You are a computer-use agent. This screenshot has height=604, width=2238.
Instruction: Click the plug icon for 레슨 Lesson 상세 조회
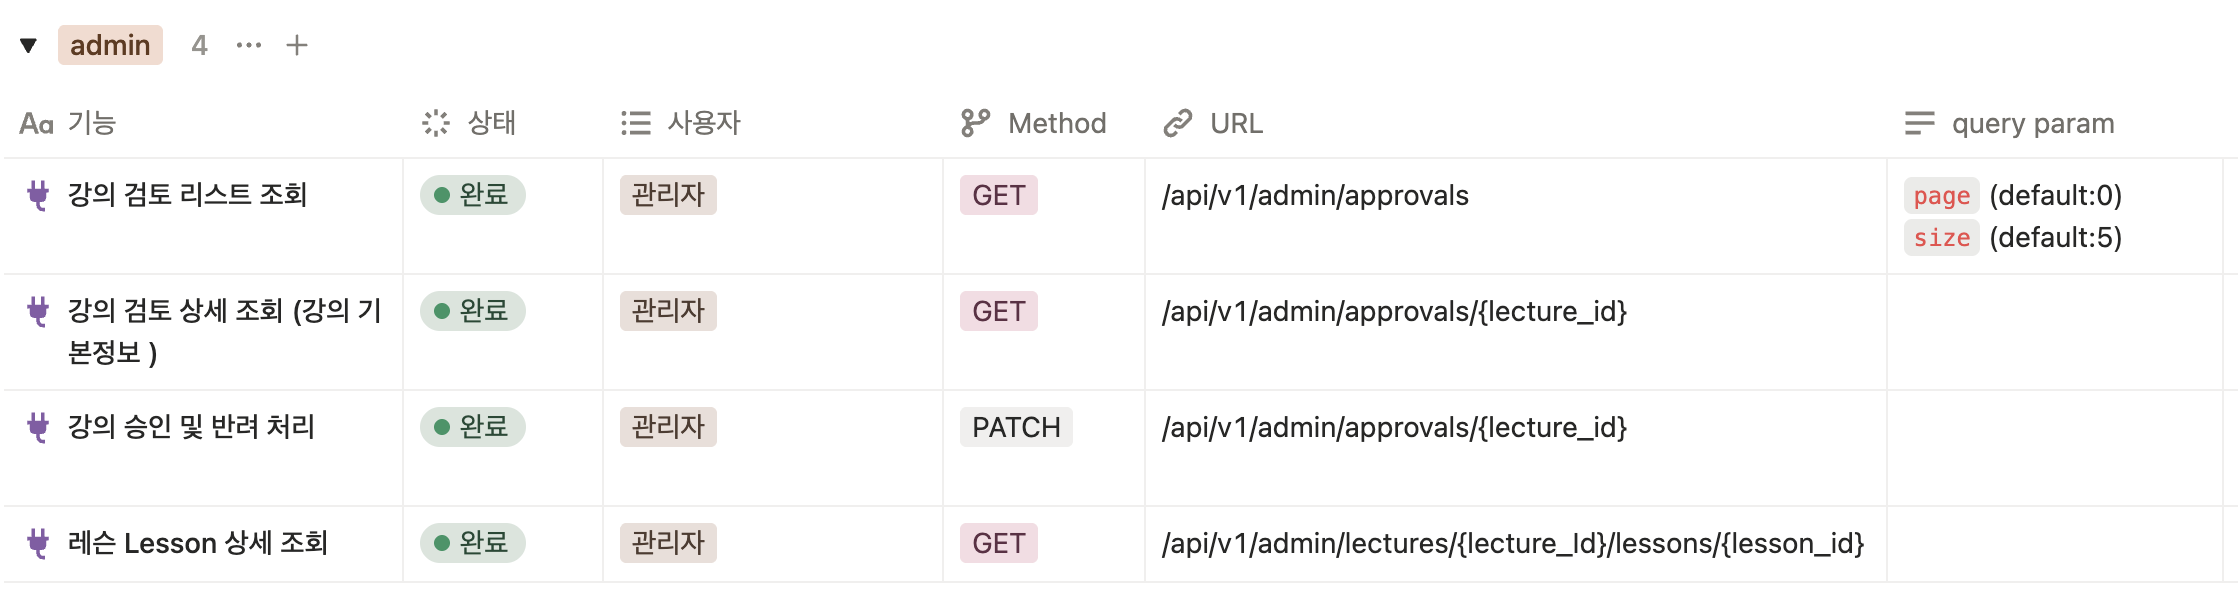tap(38, 543)
